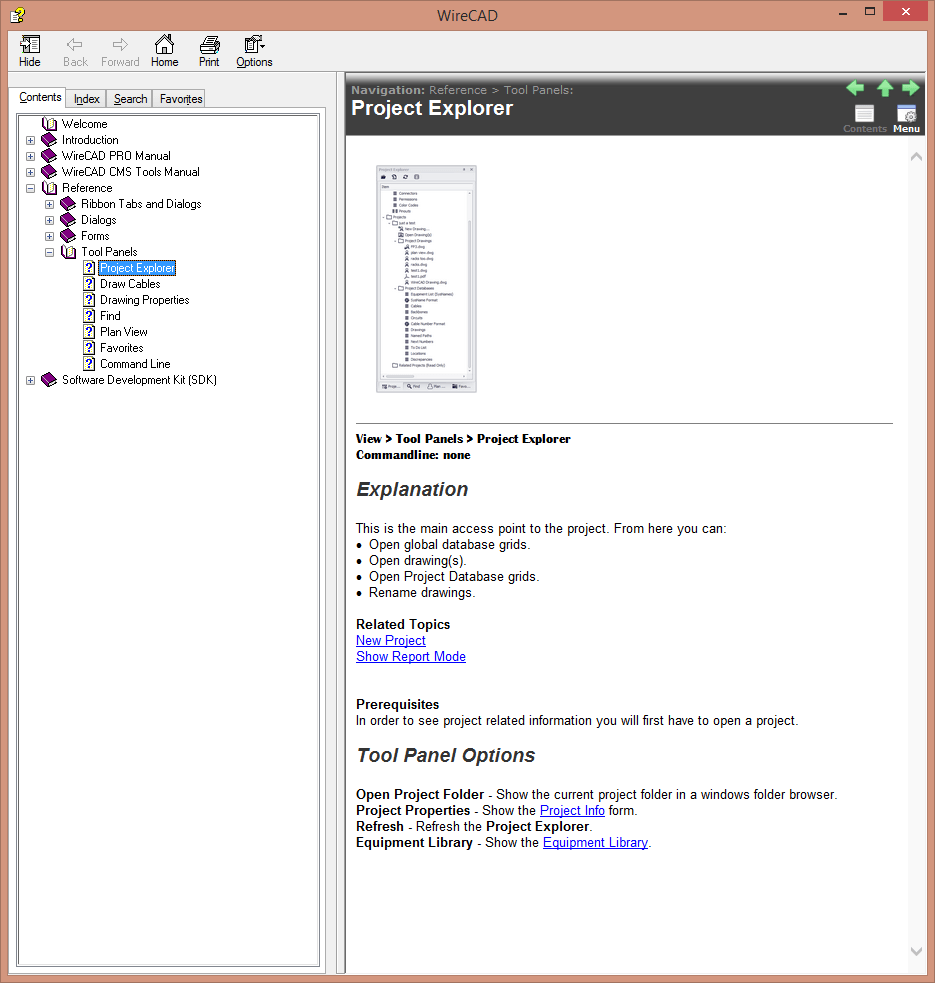Image resolution: width=935 pixels, height=983 pixels.
Task: Expand the Software Development Kit node
Action: click(30, 381)
